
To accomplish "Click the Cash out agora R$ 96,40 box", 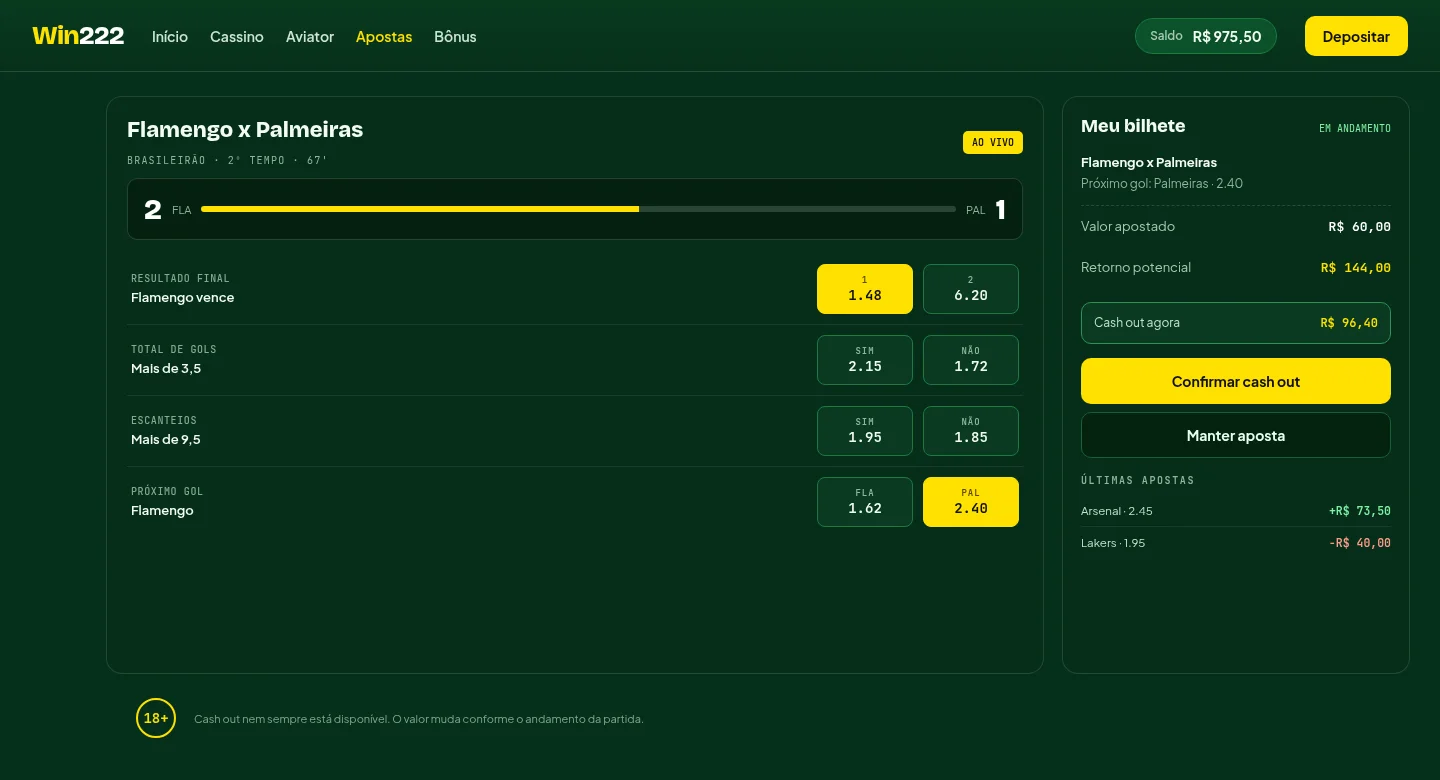I will click(x=1236, y=323).
